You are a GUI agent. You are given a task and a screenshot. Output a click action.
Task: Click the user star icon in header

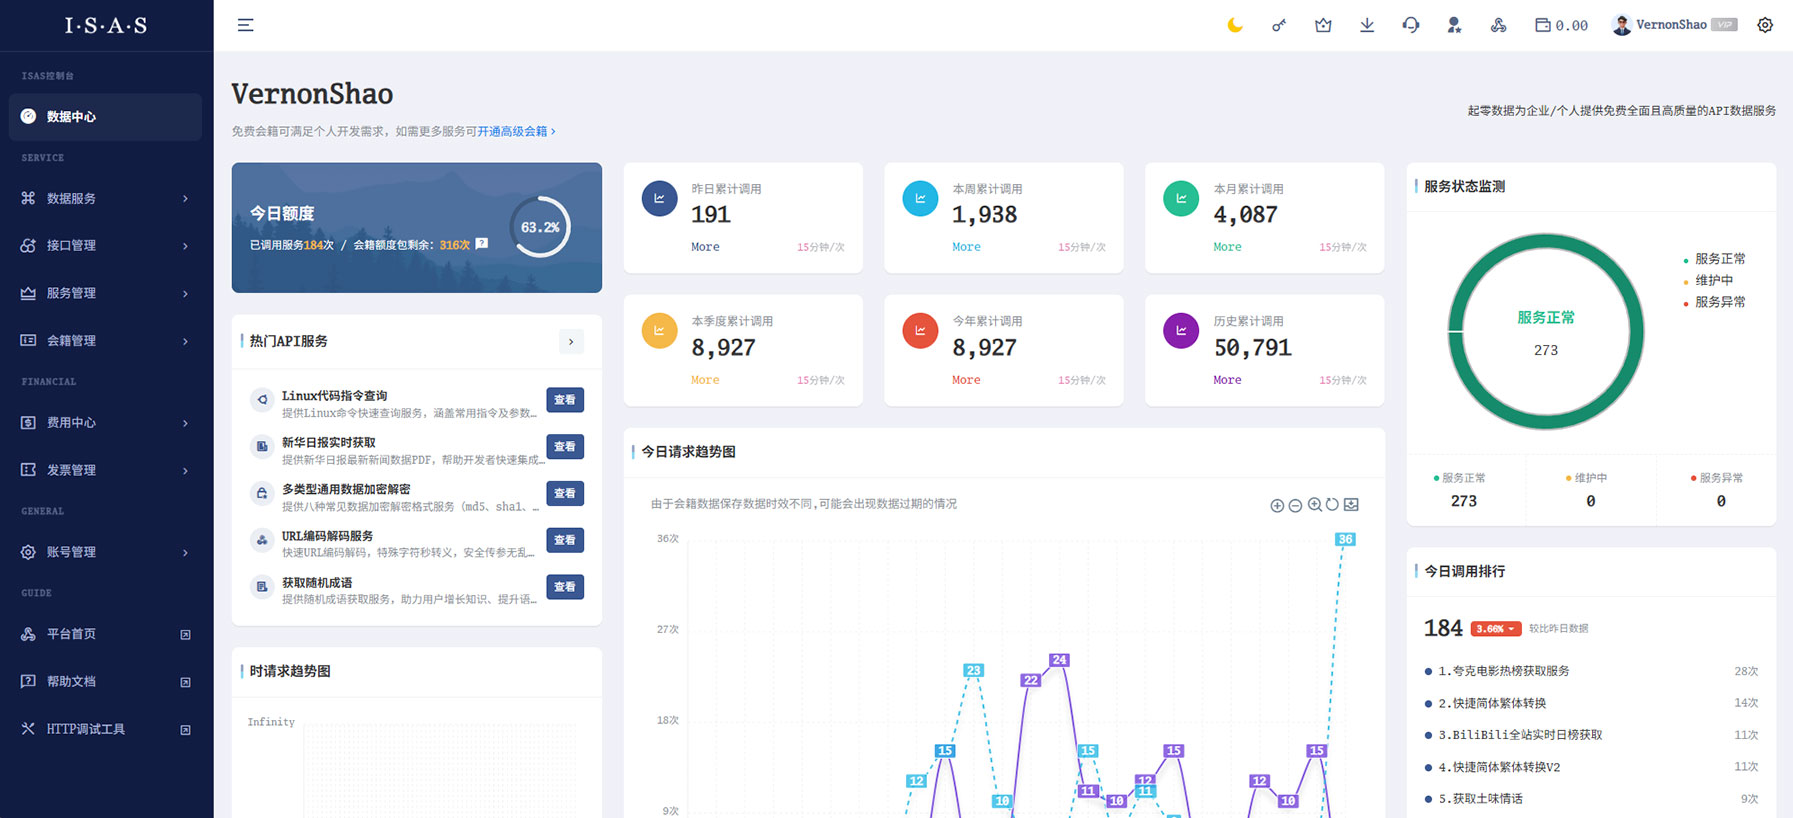point(1454,25)
